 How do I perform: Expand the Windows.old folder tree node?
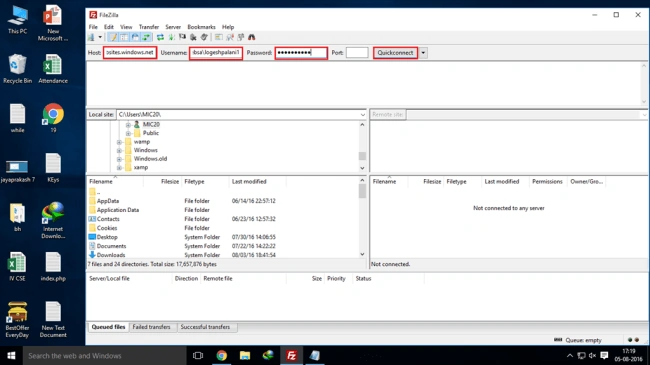point(119,159)
